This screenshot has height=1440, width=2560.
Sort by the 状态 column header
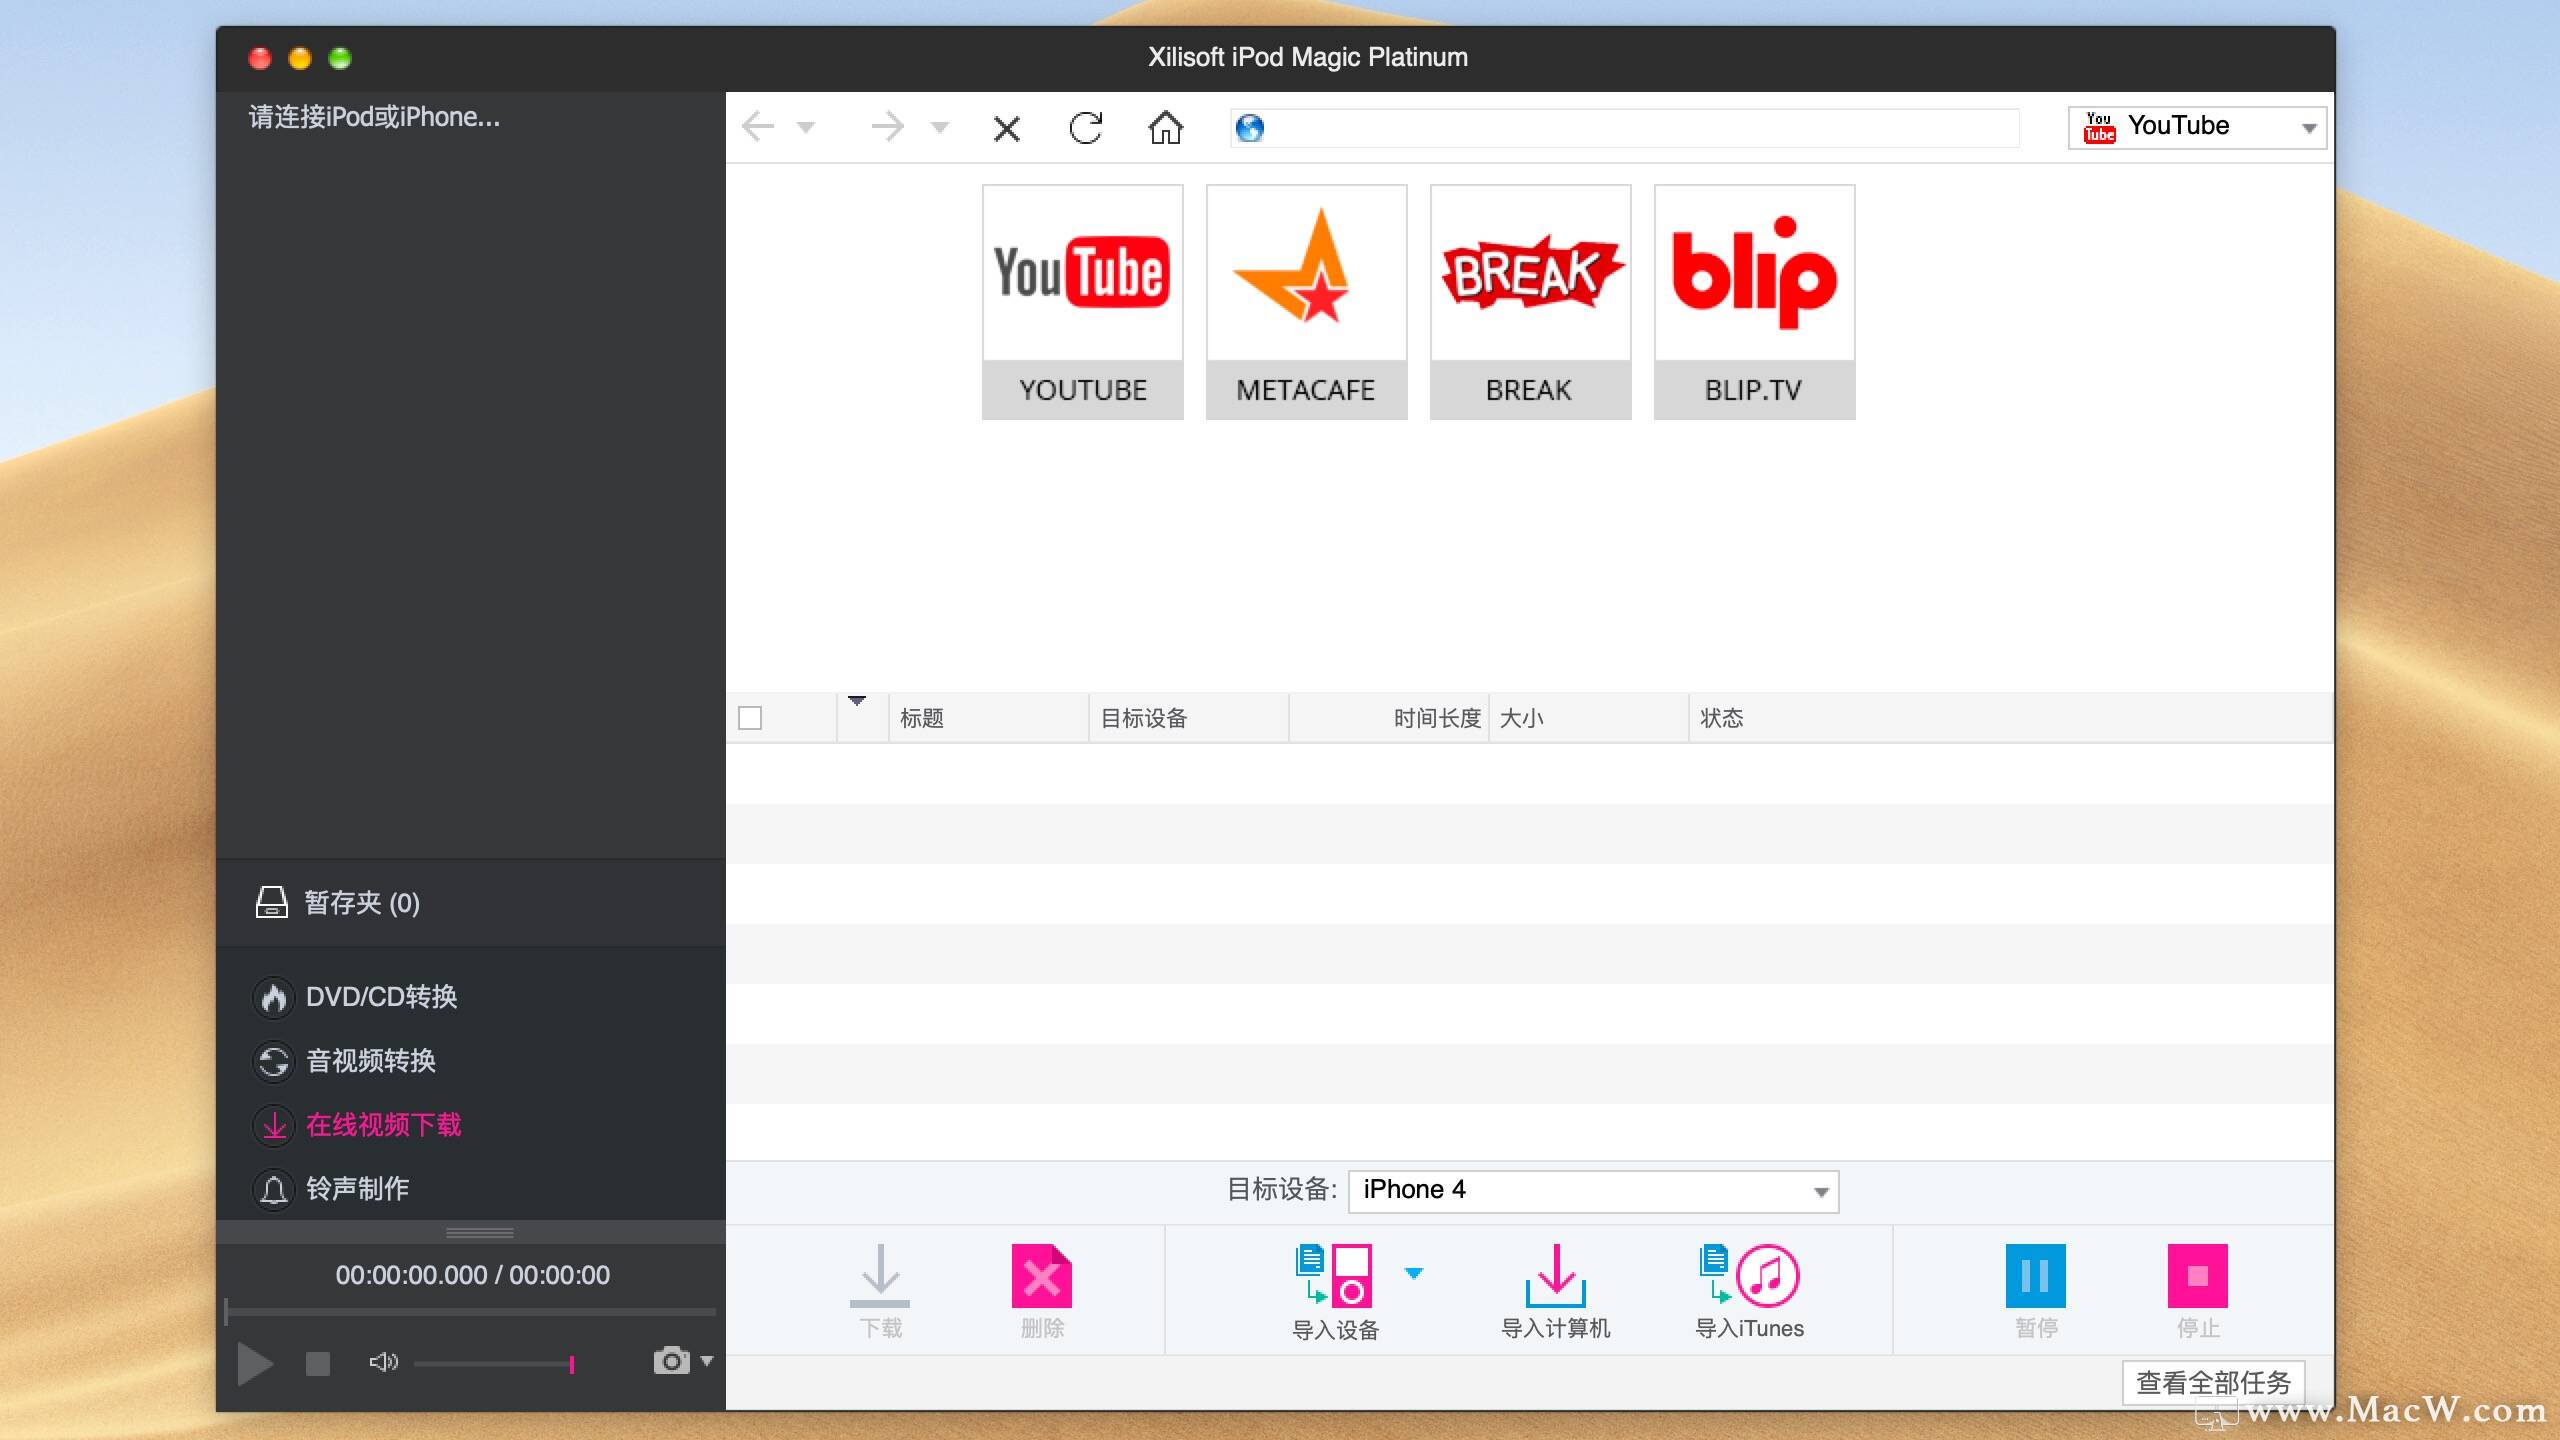point(2010,718)
